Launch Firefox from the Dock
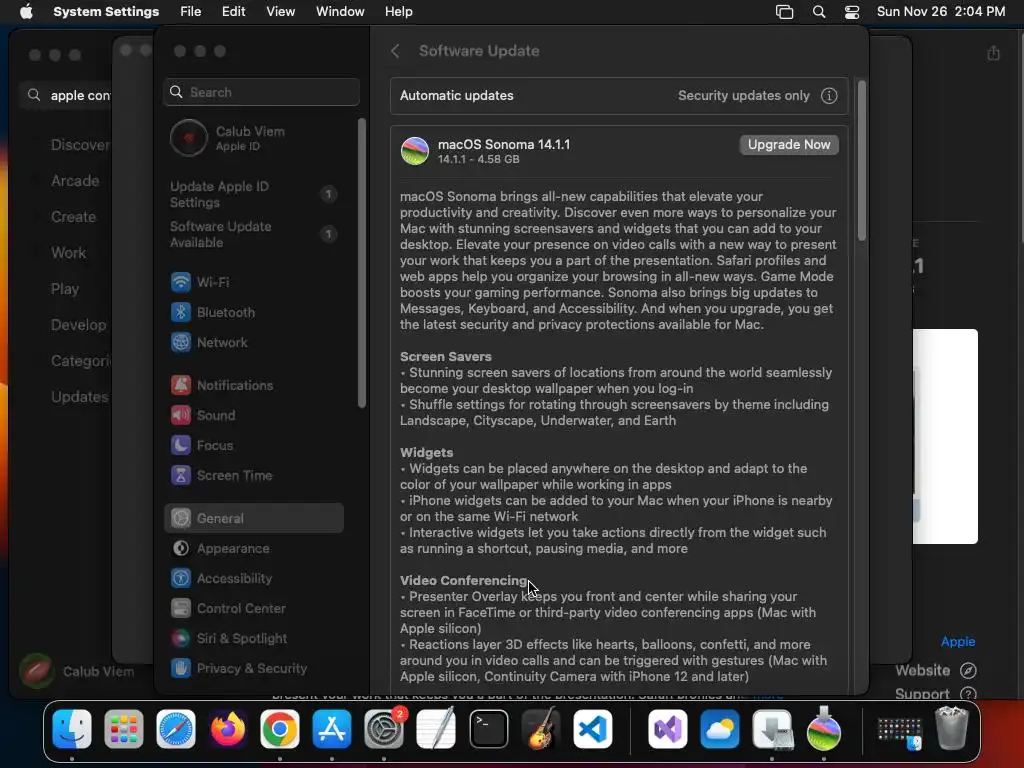The height and width of the screenshot is (768, 1024). tap(228, 729)
